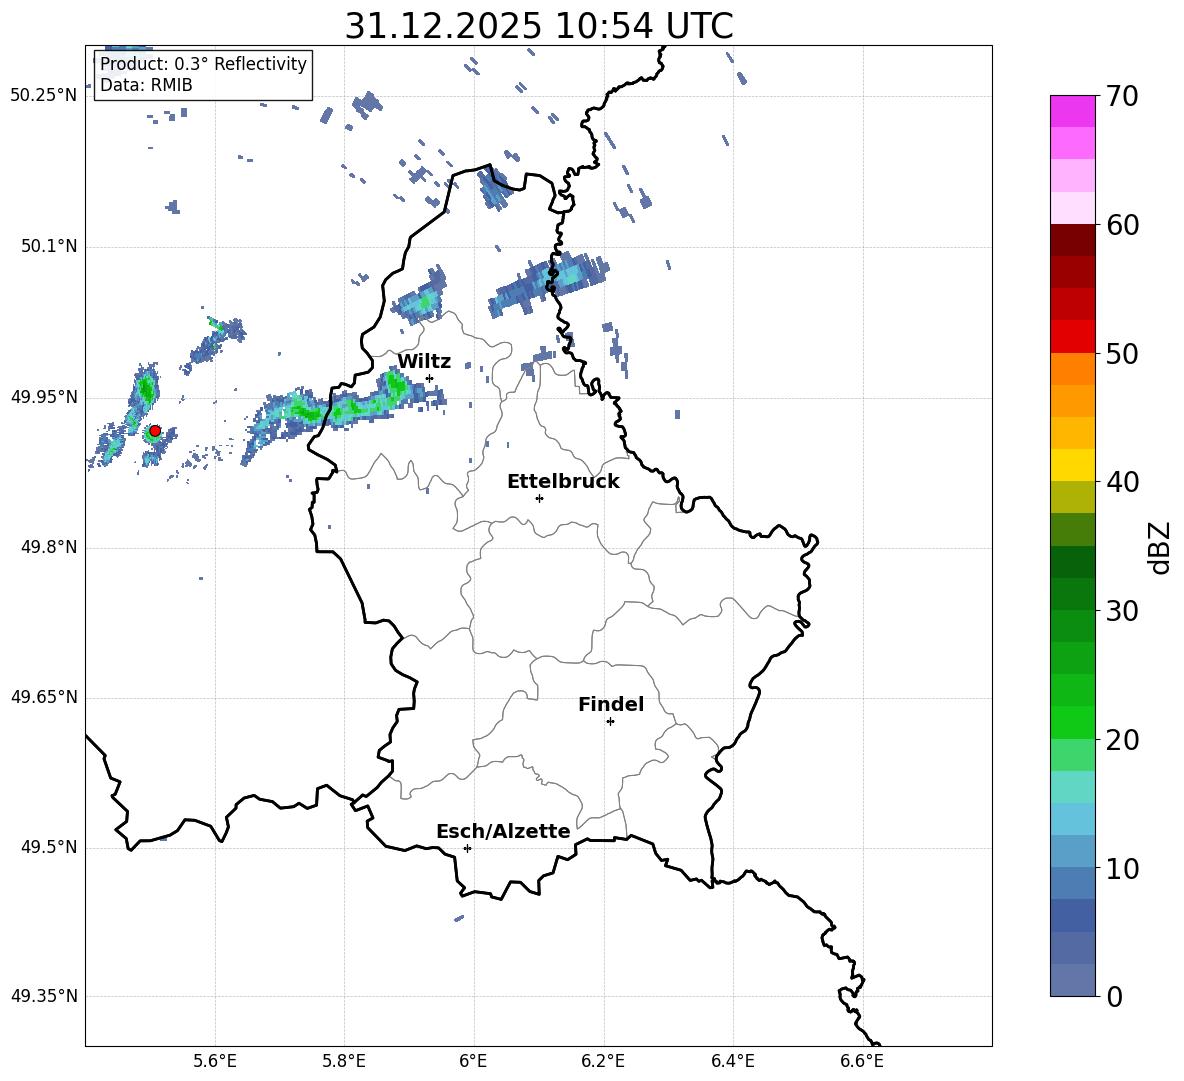The height and width of the screenshot is (1081, 1184).
Task: Click the Ettelbruck station cross marker
Action: (539, 498)
